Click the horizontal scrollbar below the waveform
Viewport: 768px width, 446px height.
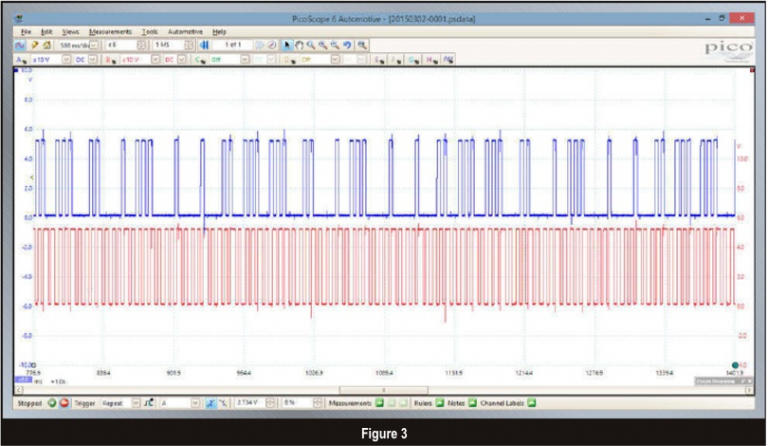[383, 390]
